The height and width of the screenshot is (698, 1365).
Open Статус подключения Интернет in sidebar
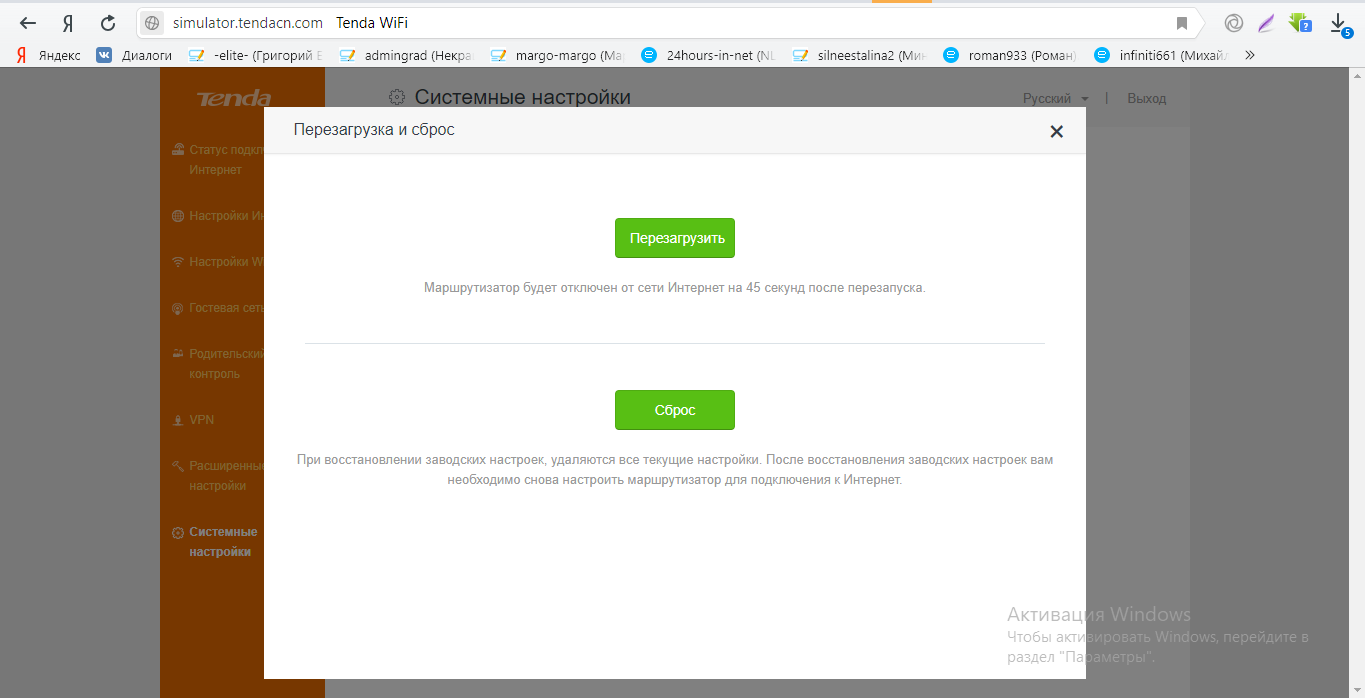coord(216,160)
